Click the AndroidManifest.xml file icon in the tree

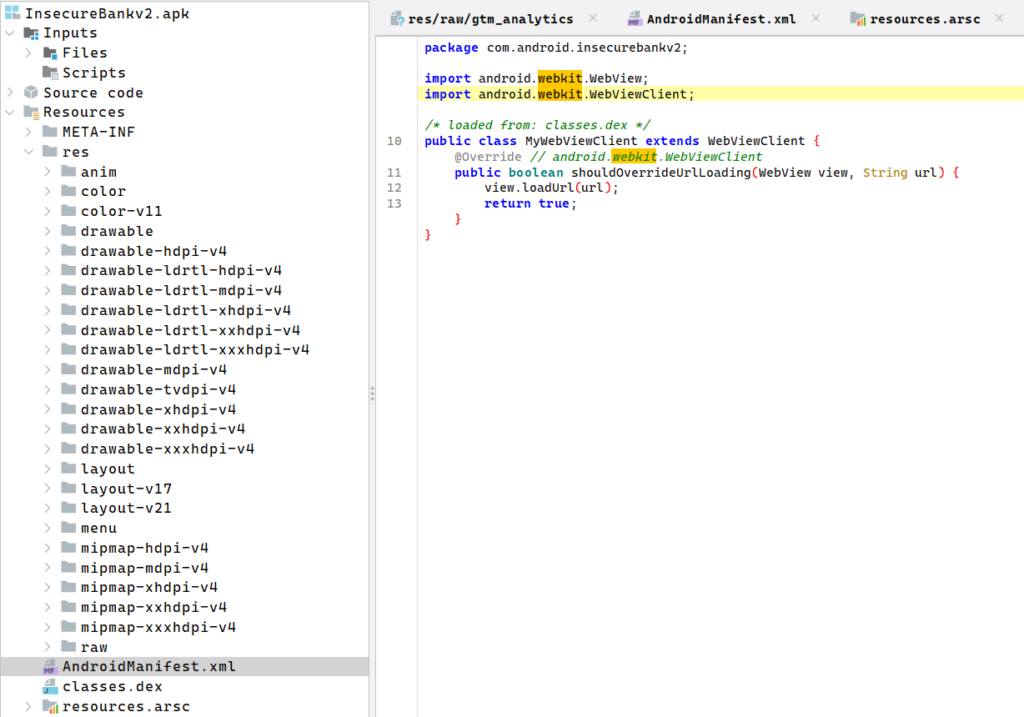click(50, 667)
